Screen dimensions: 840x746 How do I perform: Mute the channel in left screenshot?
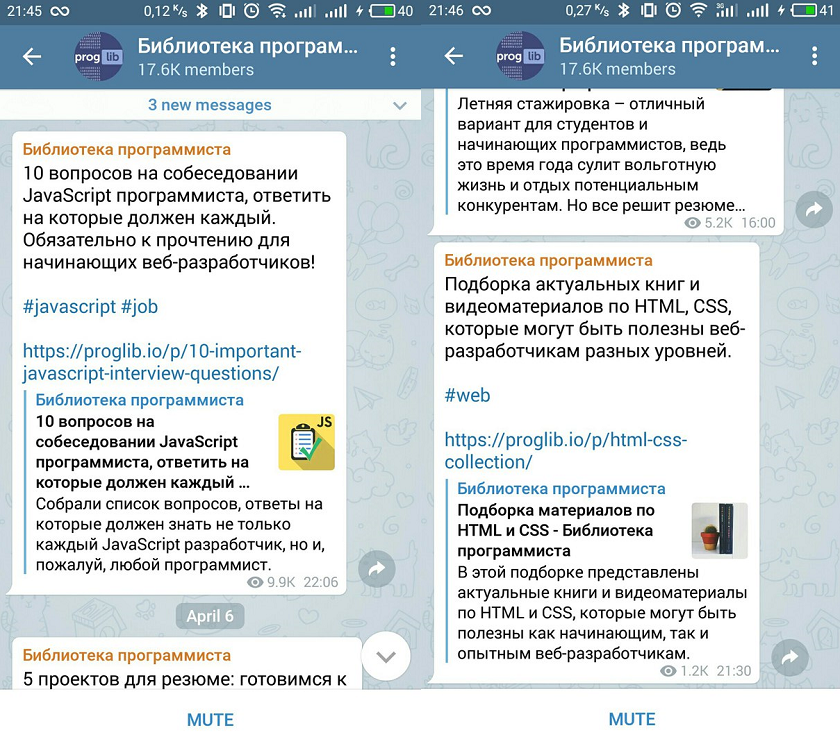pyautogui.click(x=210, y=719)
